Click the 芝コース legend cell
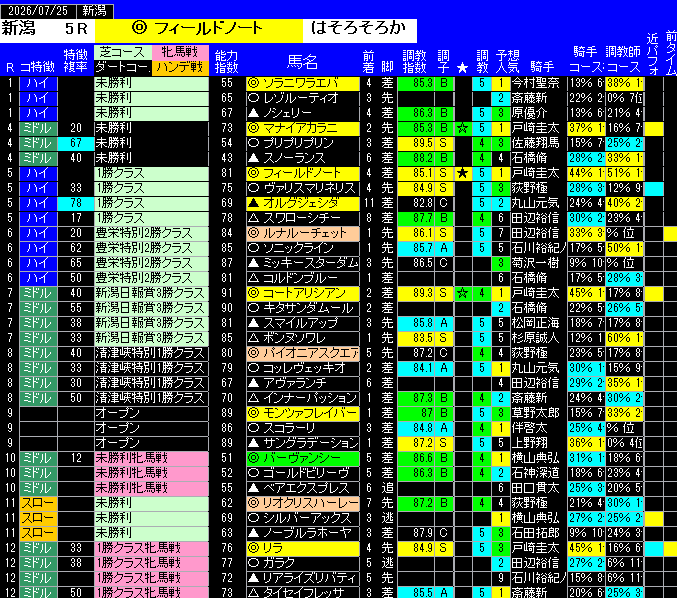The width and height of the screenshot is (677, 598). coord(123,52)
